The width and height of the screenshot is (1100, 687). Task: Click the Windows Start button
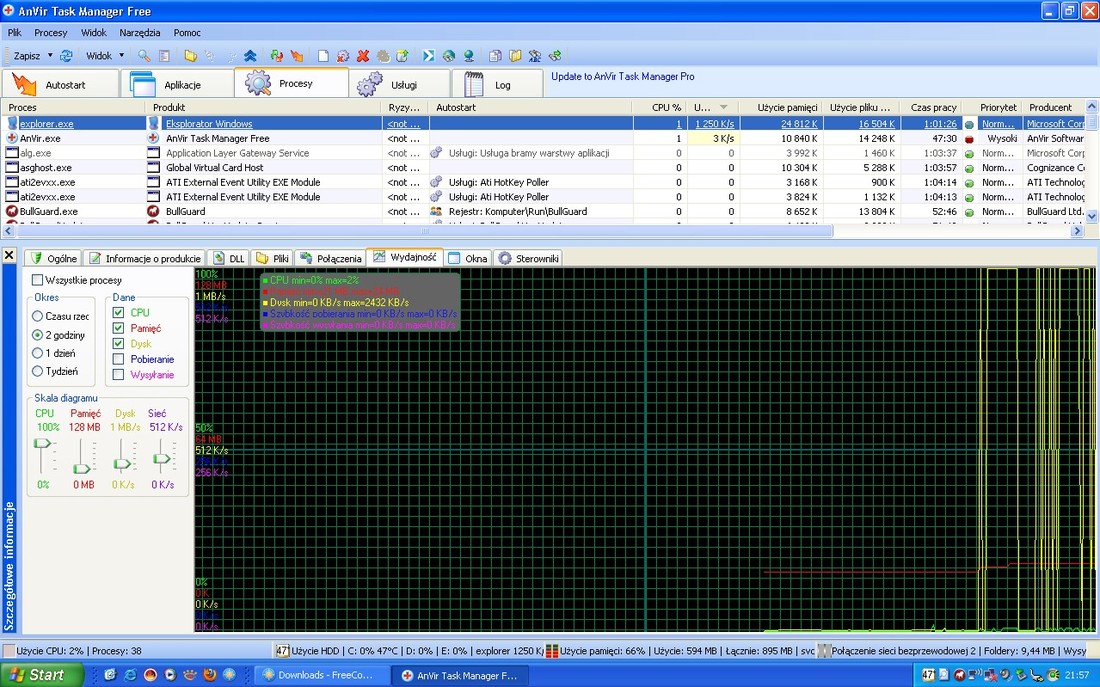[42, 675]
